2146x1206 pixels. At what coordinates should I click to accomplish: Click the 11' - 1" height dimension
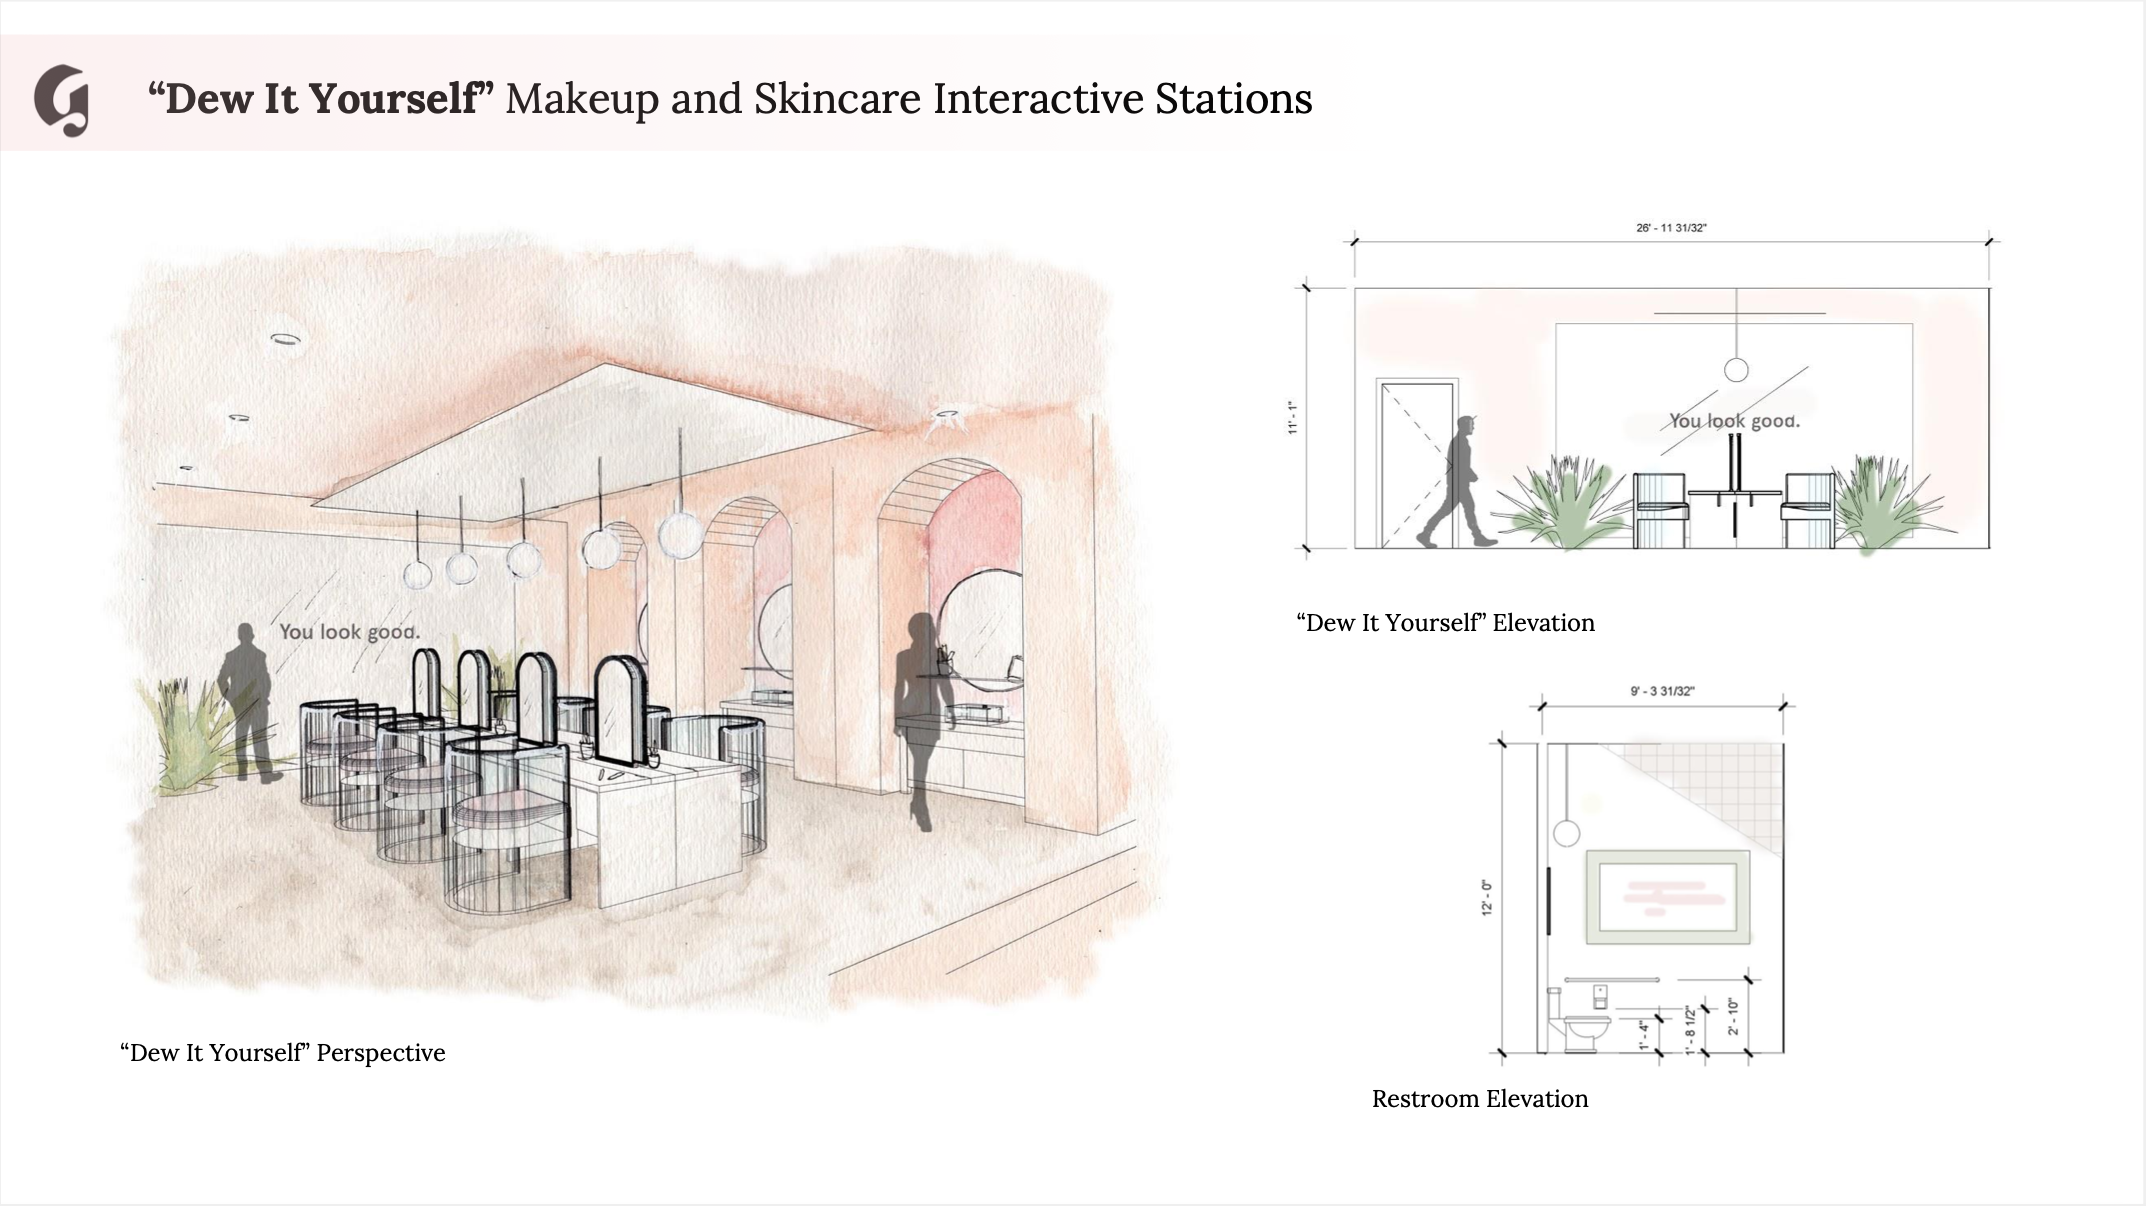click(x=1293, y=418)
